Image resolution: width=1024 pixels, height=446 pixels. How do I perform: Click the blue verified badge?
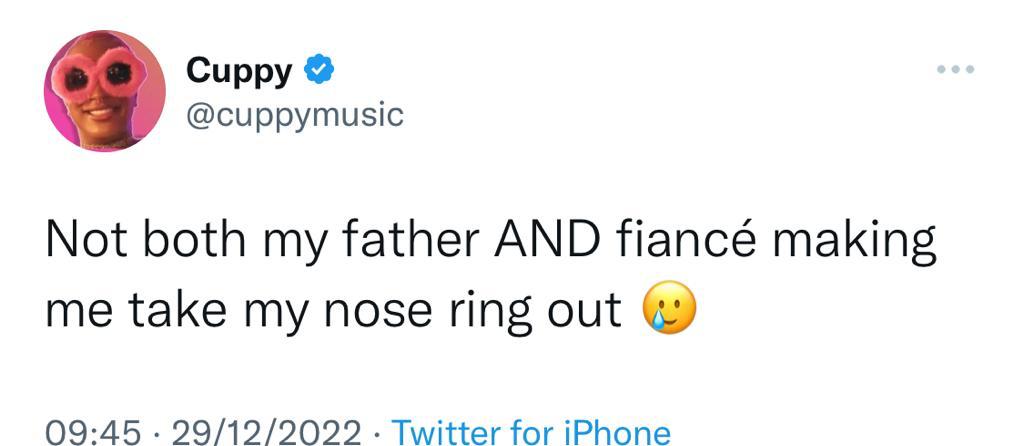[318, 70]
